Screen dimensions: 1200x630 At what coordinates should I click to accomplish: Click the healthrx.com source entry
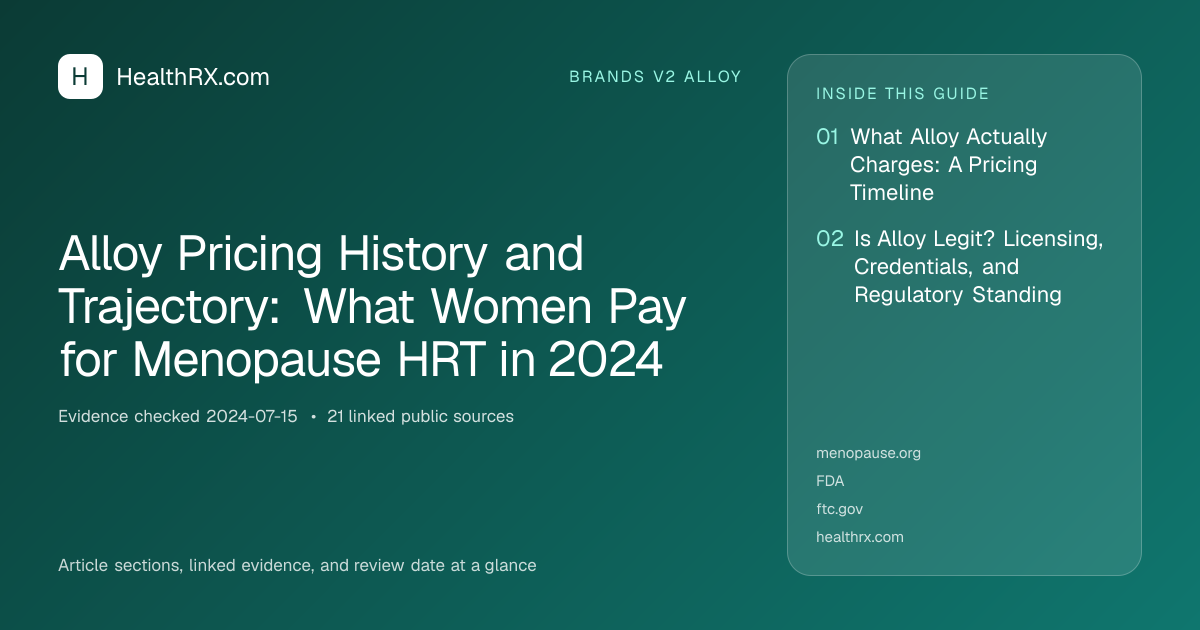click(860, 537)
